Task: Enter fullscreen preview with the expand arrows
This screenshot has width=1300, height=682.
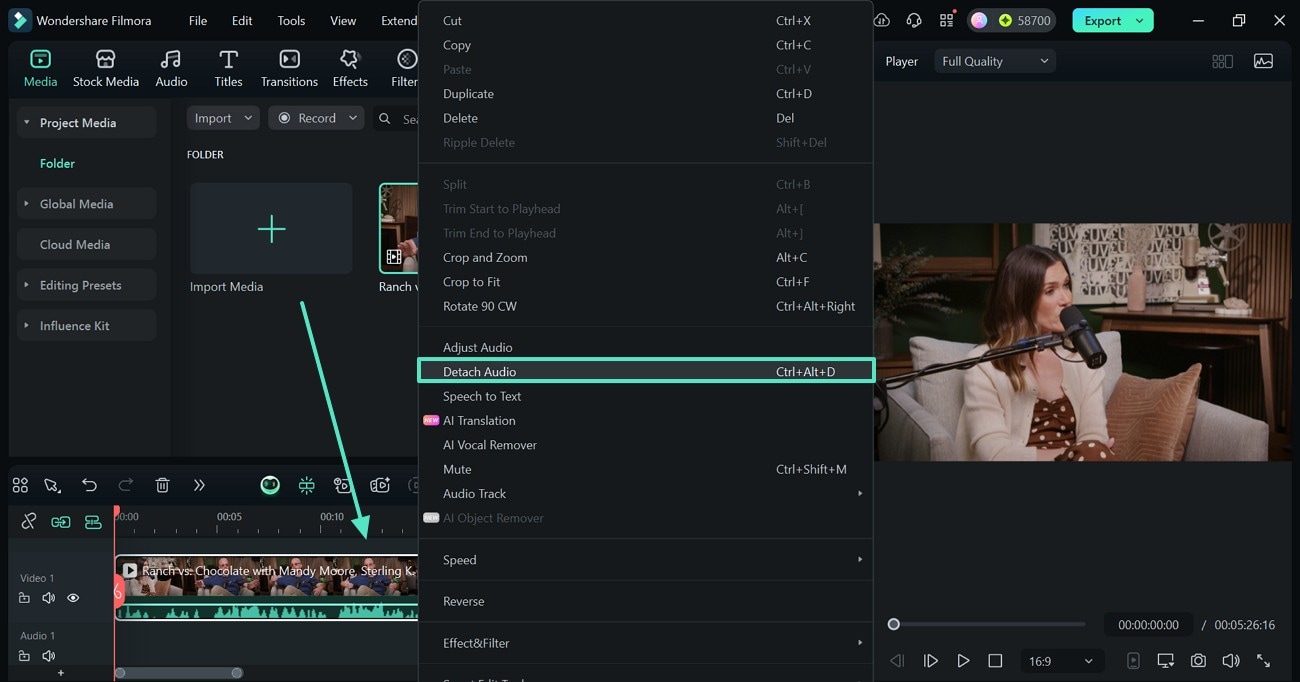Action: [x=1264, y=661]
